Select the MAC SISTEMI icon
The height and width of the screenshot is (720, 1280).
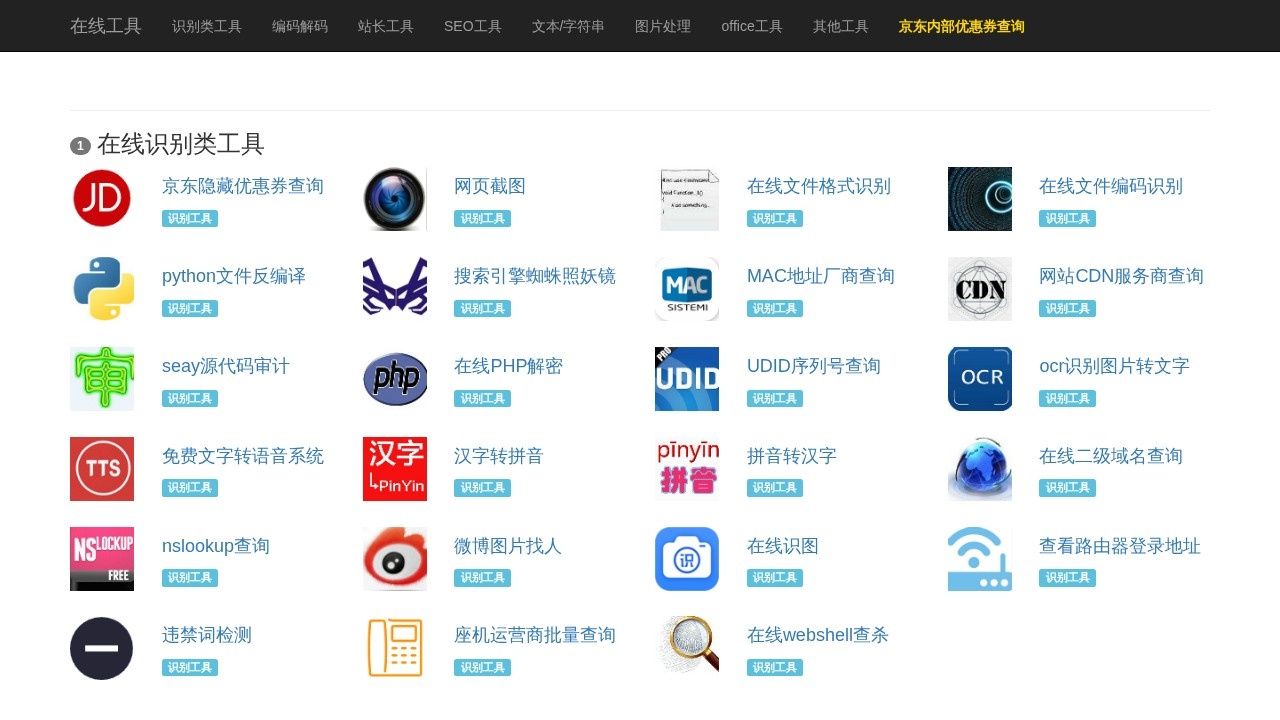(x=687, y=288)
